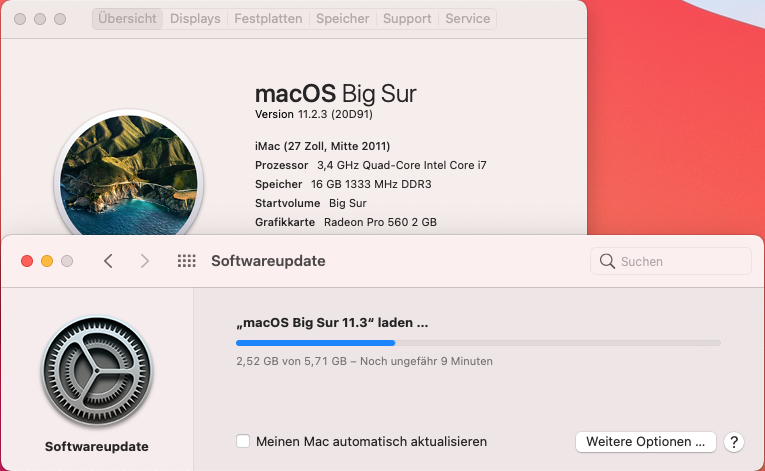Click the 'Radeon Pro 560 2 GB' value

coord(381,222)
